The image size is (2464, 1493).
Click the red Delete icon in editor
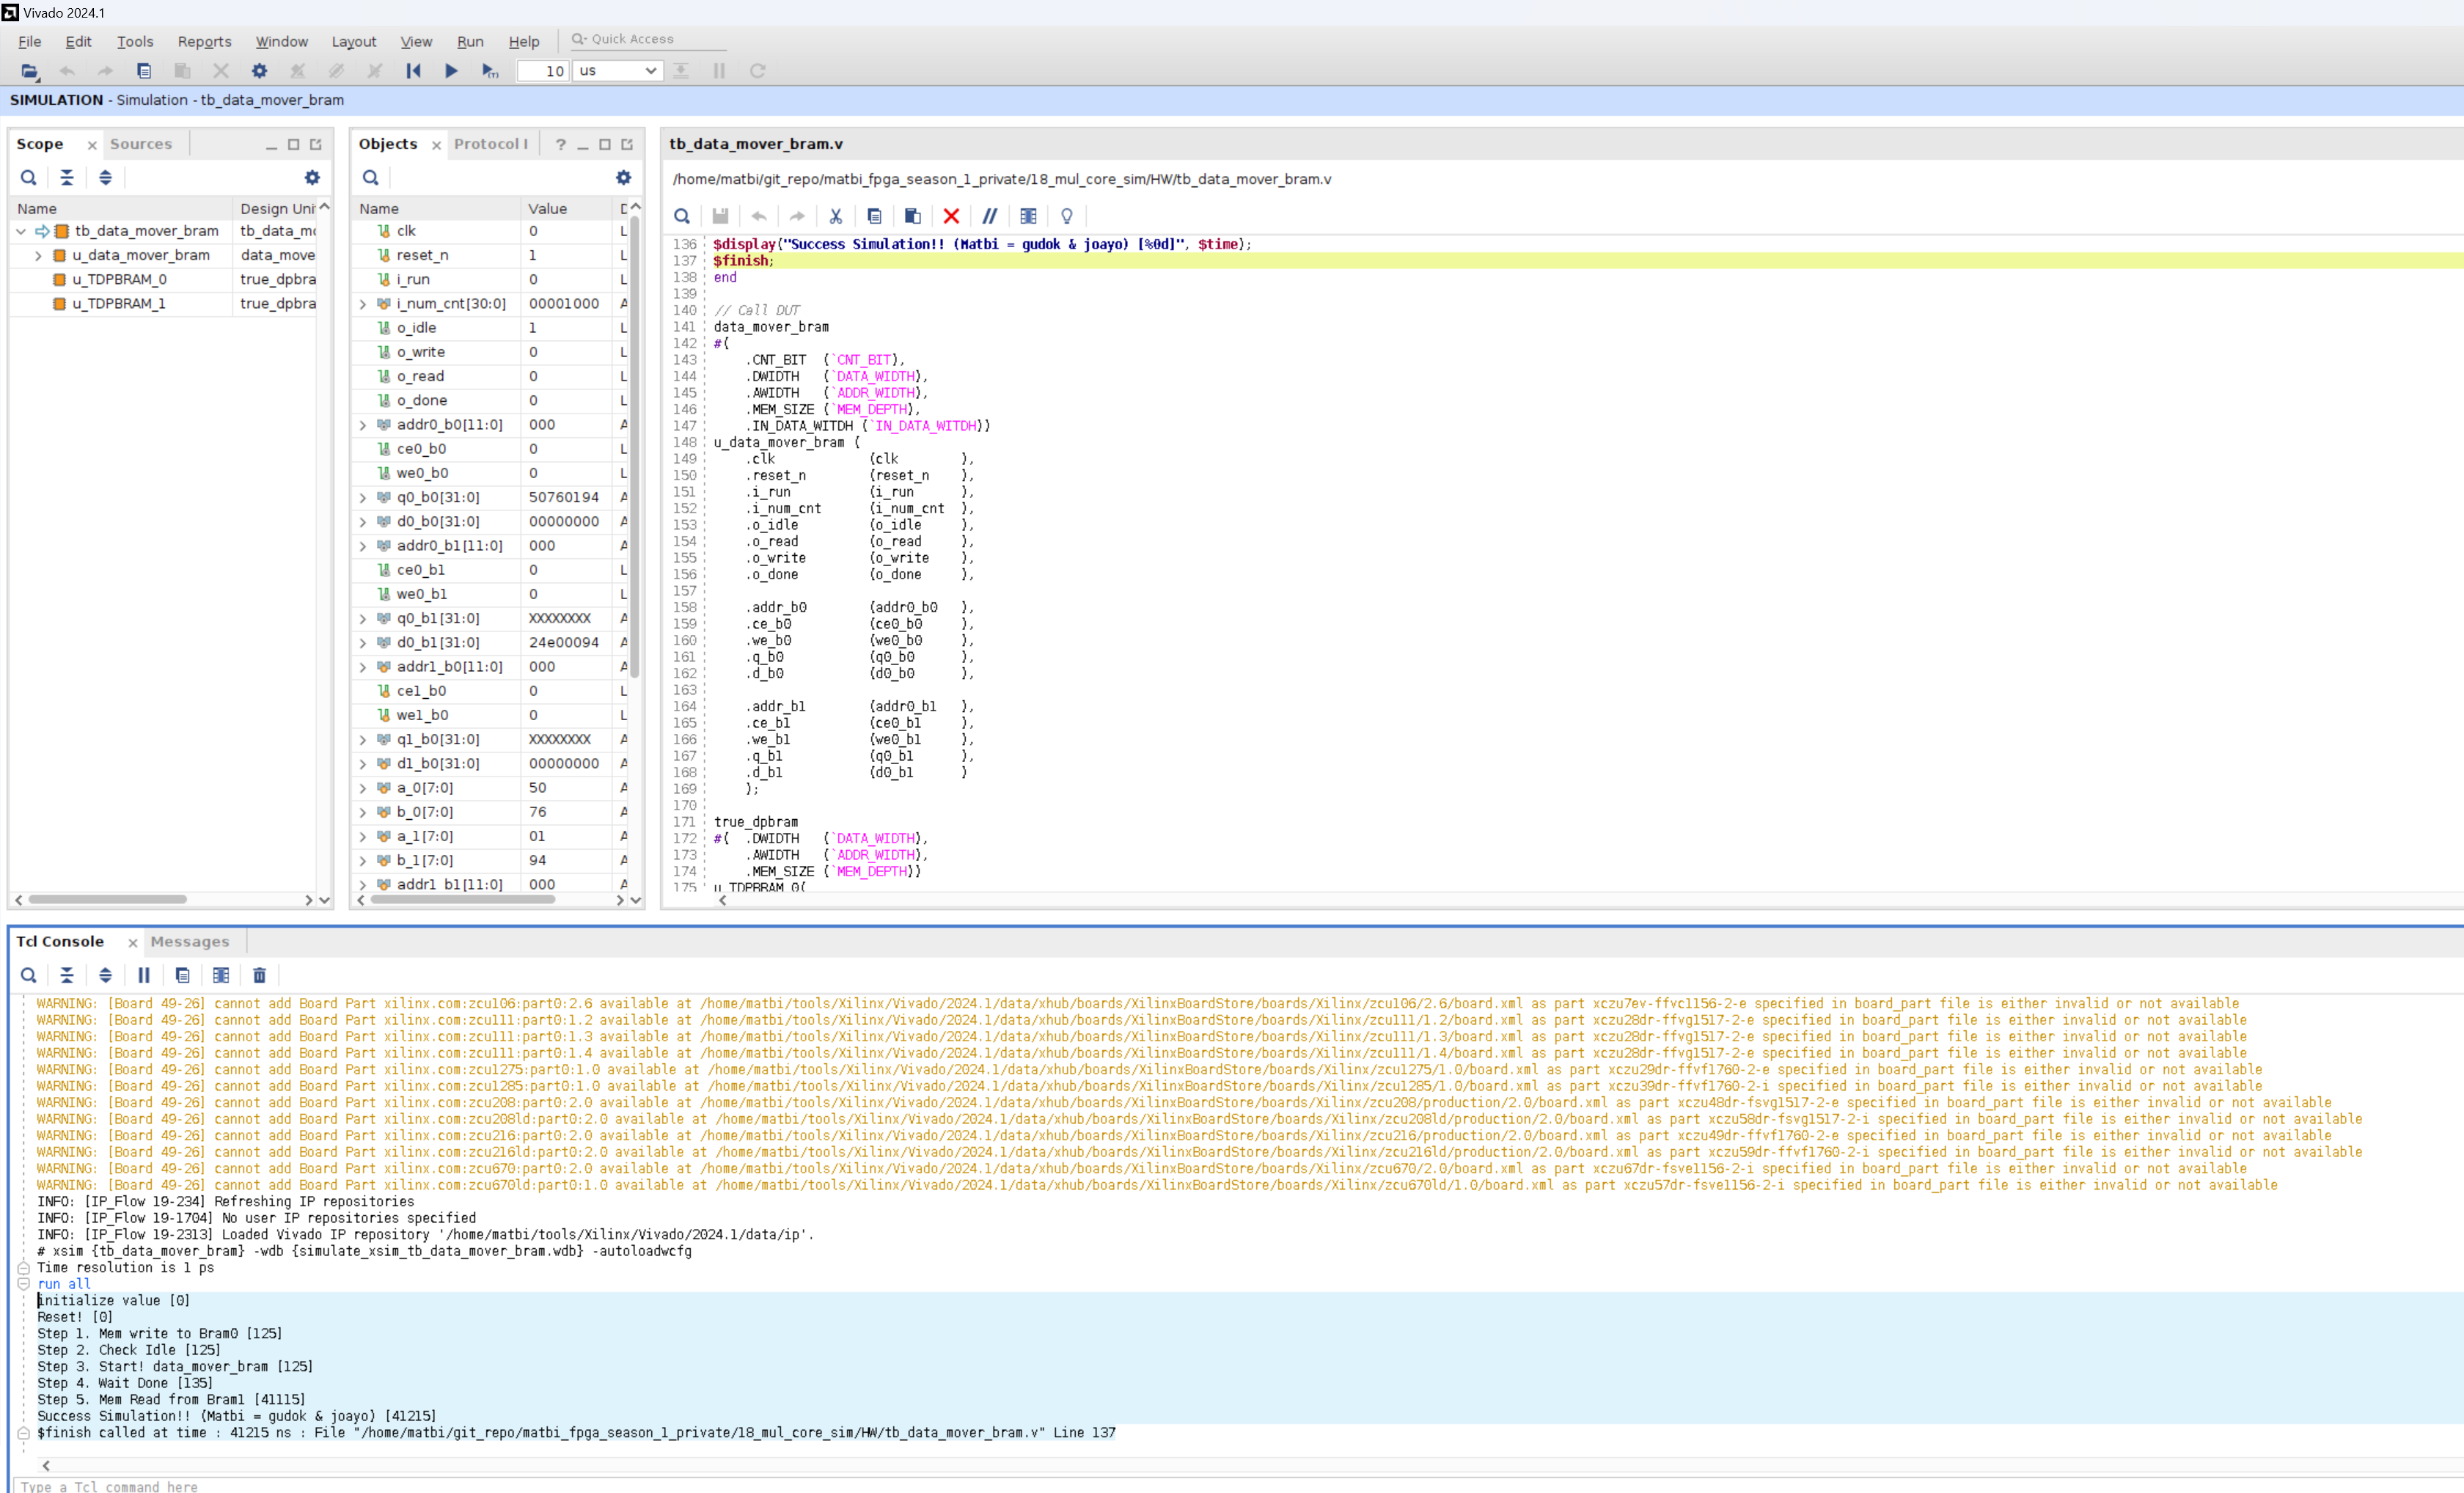(x=951, y=216)
